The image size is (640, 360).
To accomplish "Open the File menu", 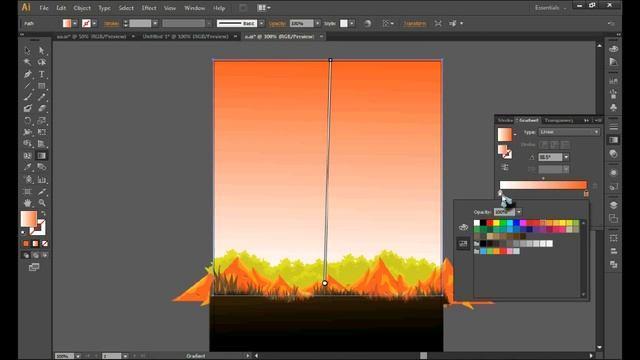I will pos(44,8).
